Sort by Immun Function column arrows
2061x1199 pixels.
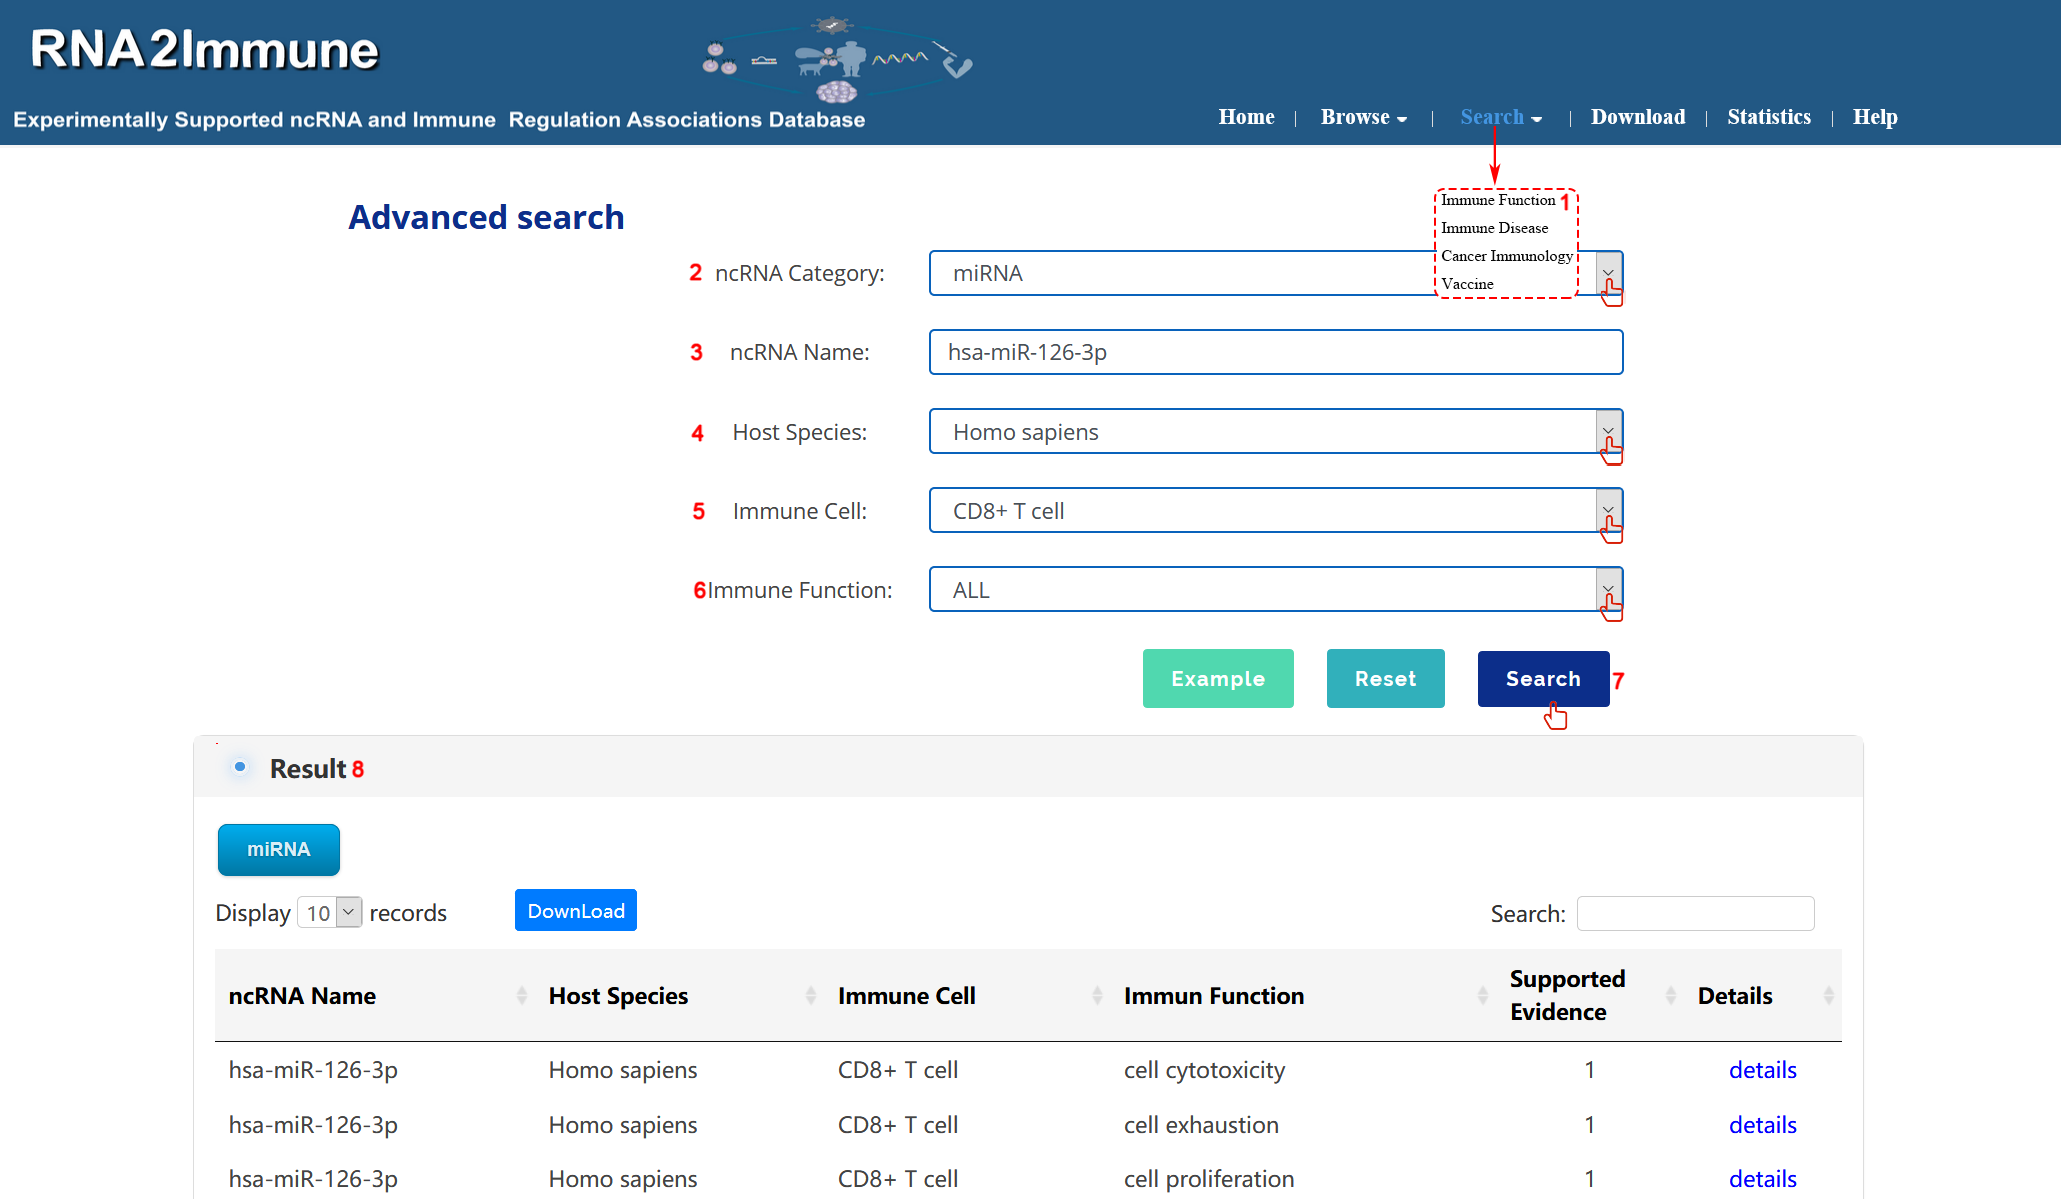[1482, 995]
